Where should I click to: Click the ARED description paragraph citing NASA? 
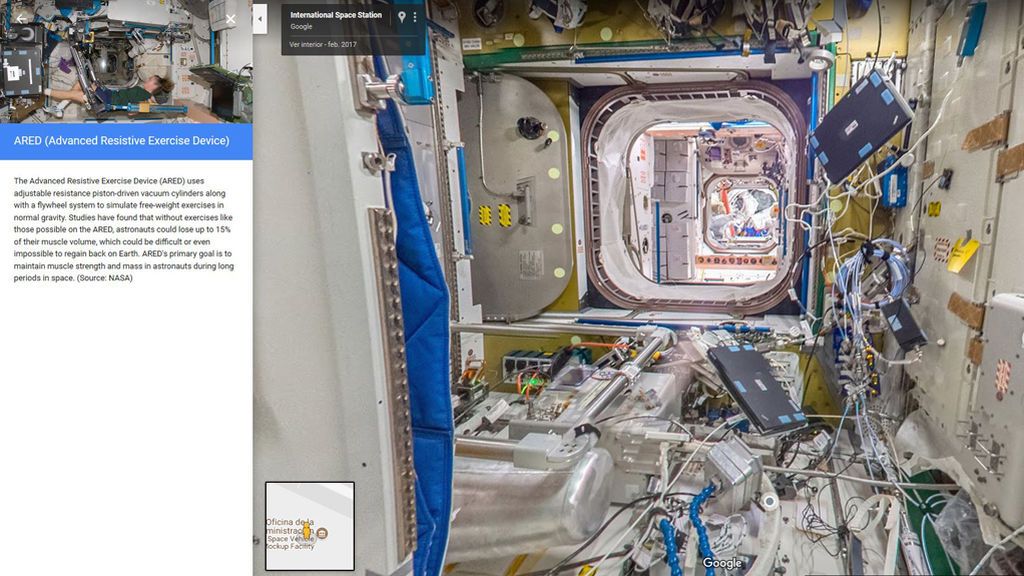click(123, 229)
